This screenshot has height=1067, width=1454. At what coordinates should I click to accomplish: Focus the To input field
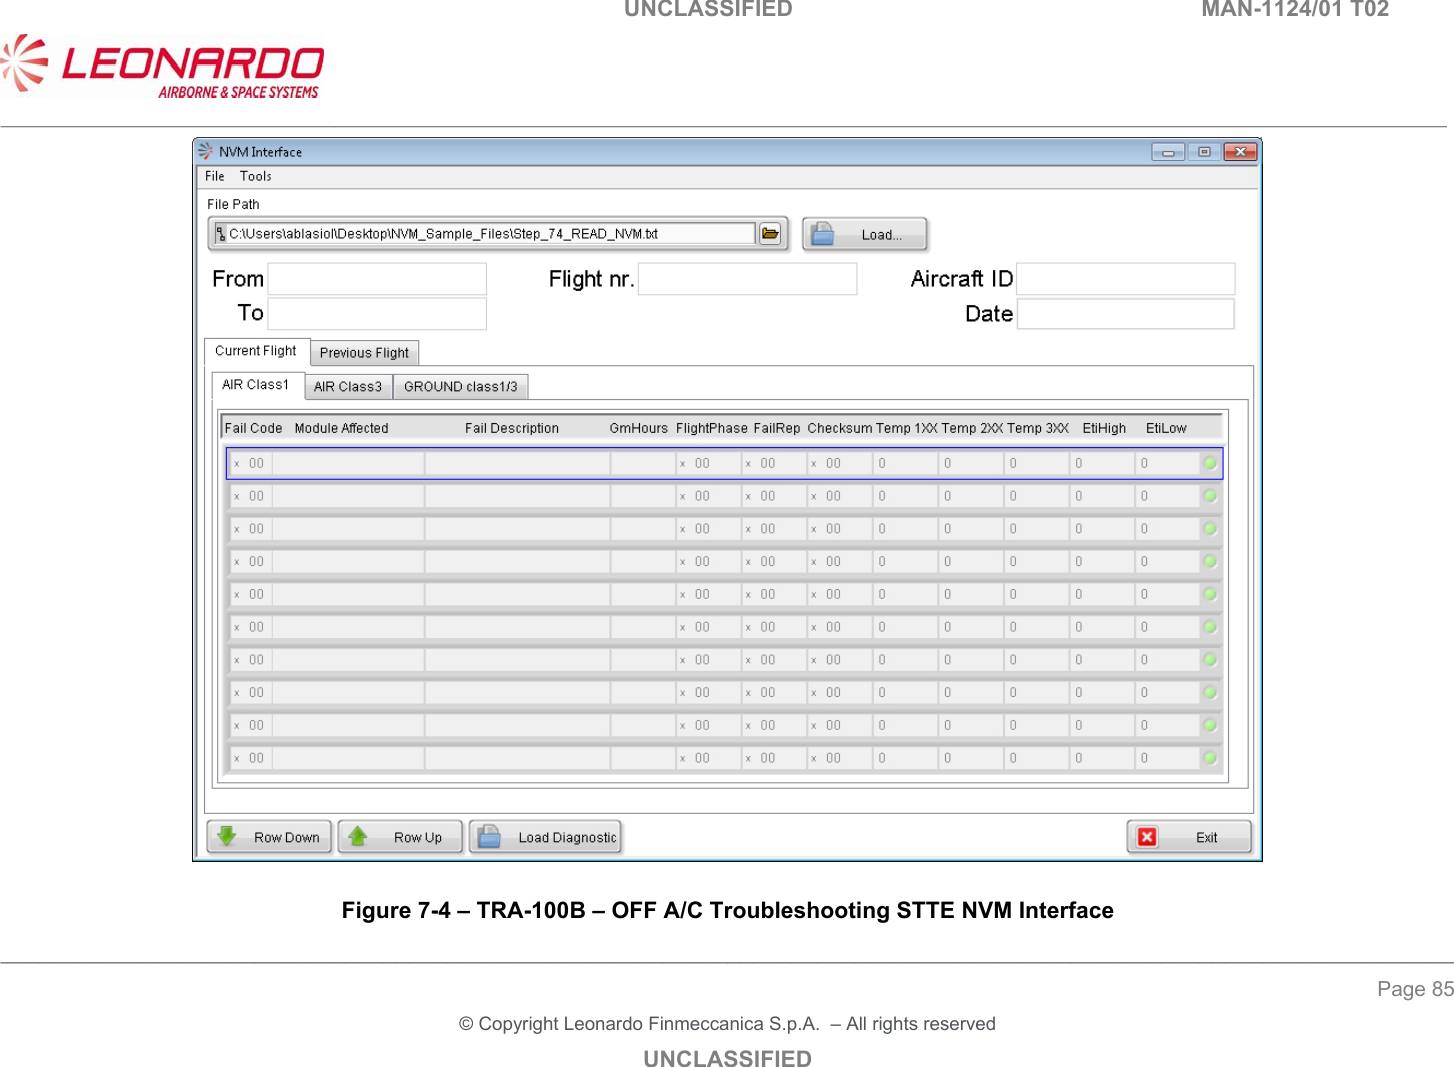tap(377, 313)
